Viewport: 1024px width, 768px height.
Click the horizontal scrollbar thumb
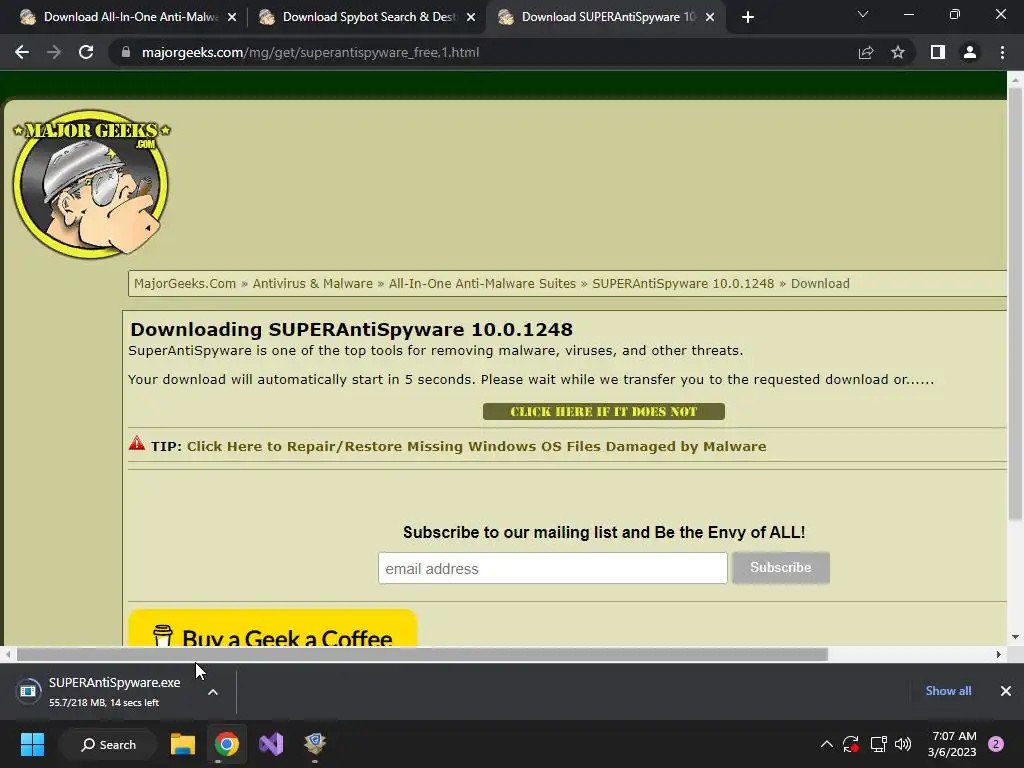(422, 654)
